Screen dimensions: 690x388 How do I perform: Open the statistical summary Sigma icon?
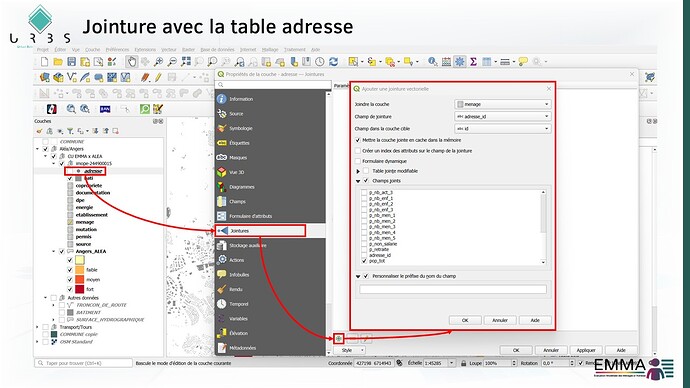tap(473, 62)
